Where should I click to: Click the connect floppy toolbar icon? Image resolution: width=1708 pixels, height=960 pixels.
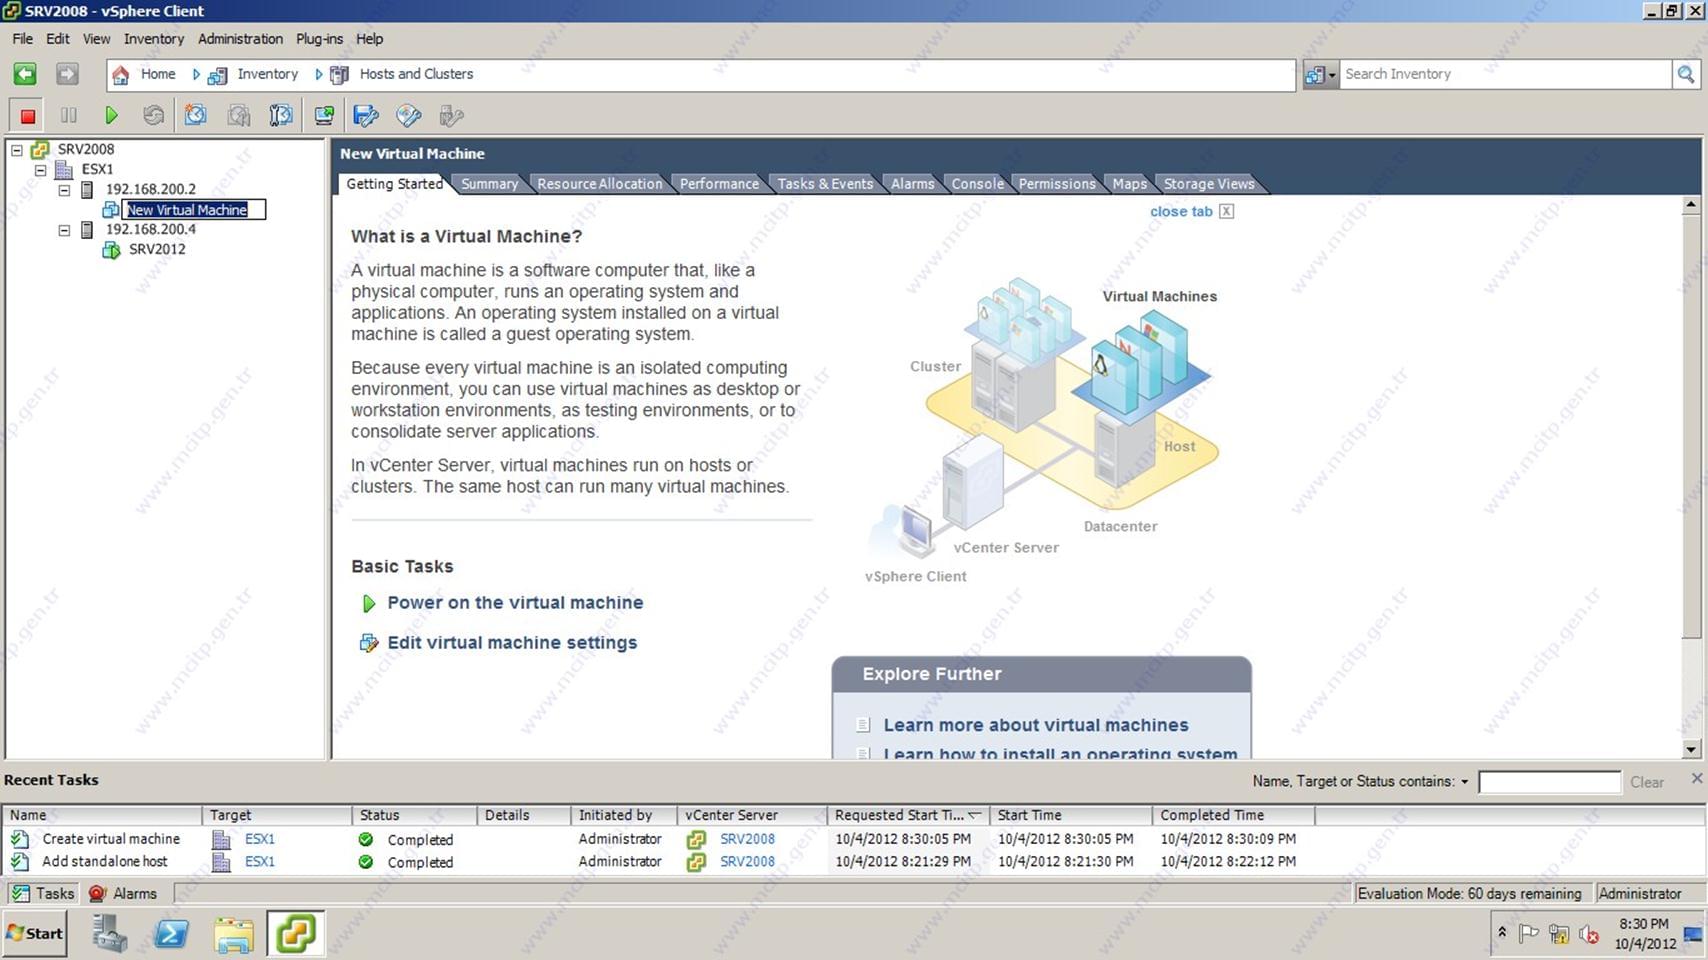click(366, 116)
